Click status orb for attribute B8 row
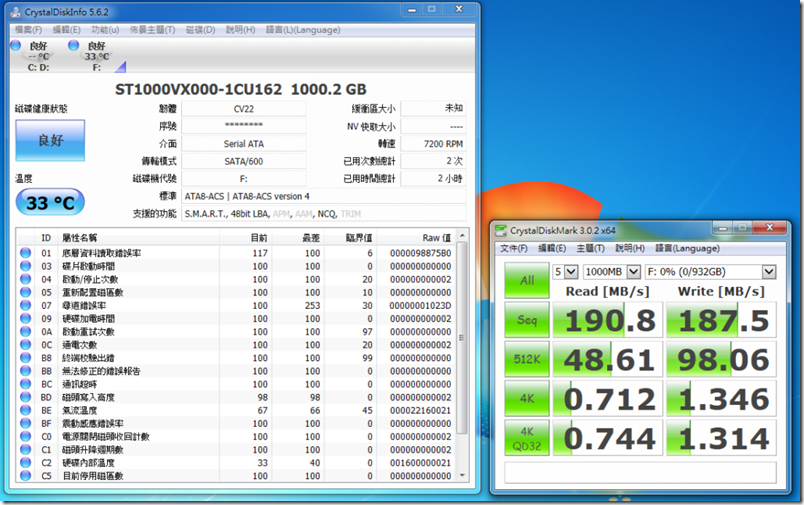Screen dimensions: 804x505 (x=26, y=358)
